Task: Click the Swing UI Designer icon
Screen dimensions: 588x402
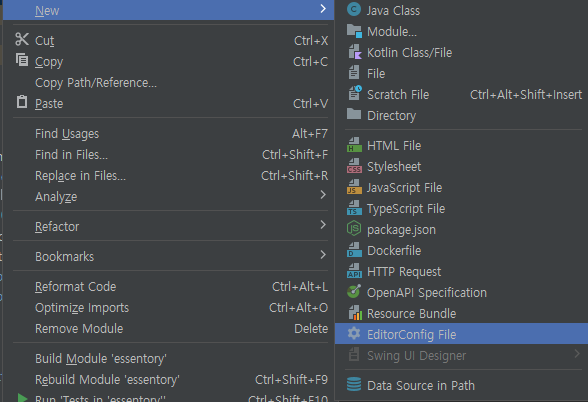Action: tap(354, 354)
